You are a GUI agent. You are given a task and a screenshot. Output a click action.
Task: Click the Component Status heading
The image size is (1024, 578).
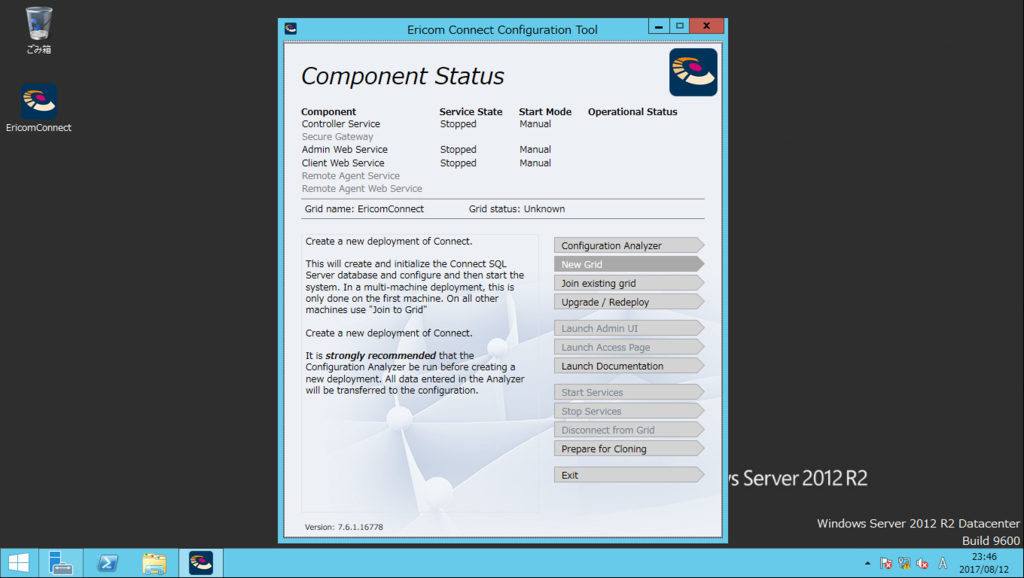[402, 76]
